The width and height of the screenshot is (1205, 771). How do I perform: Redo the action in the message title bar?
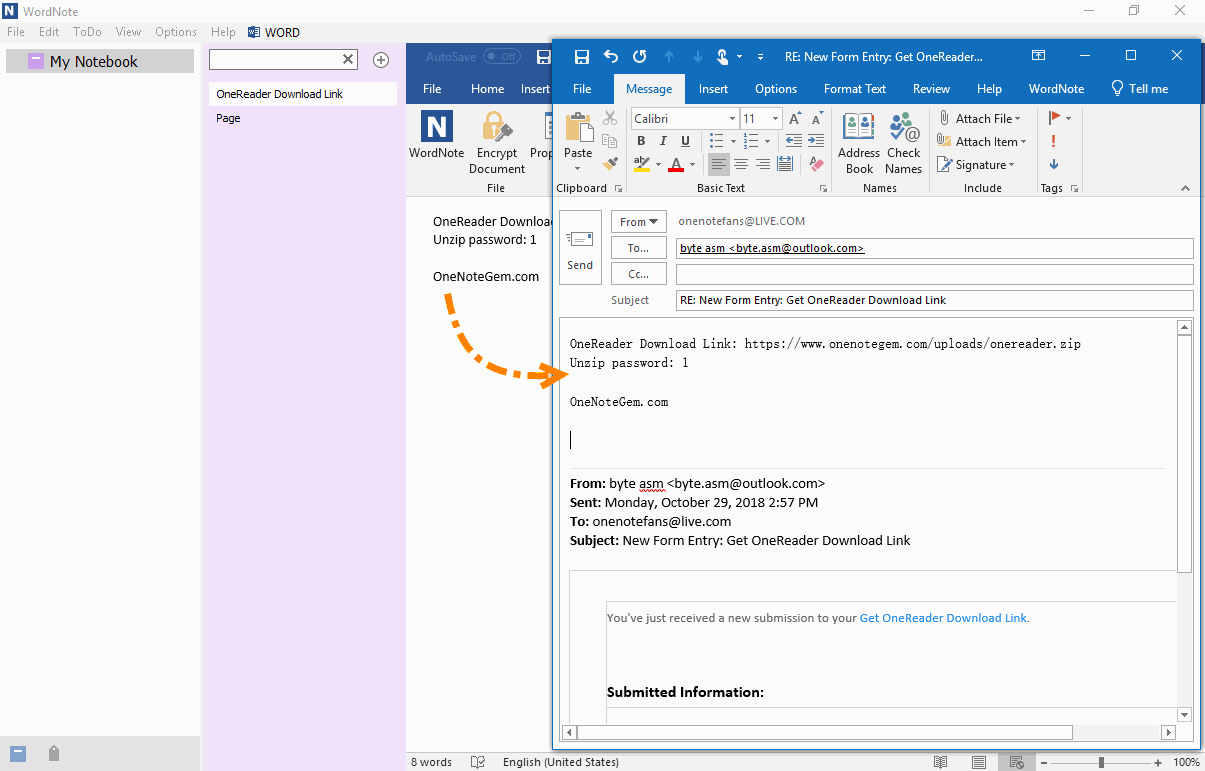pyautogui.click(x=640, y=56)
